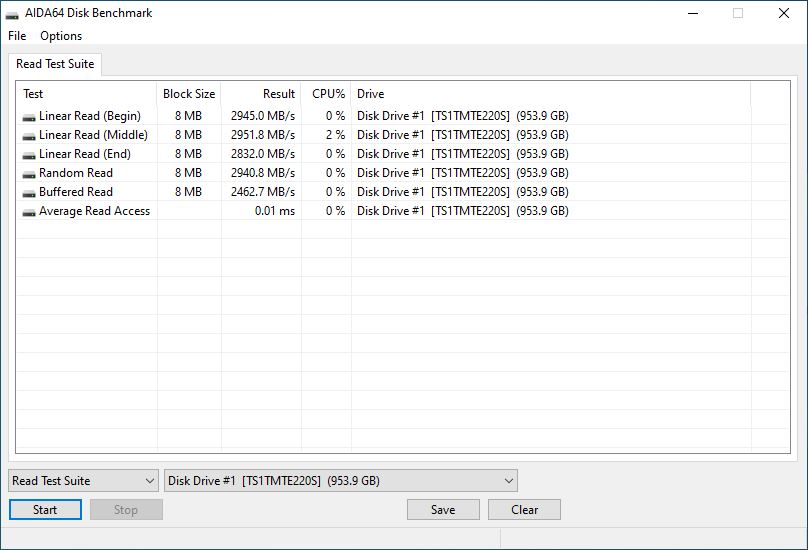Close the AIDA64 Disk Benchmark window
The image size is (808, 550).
point(784,13)
